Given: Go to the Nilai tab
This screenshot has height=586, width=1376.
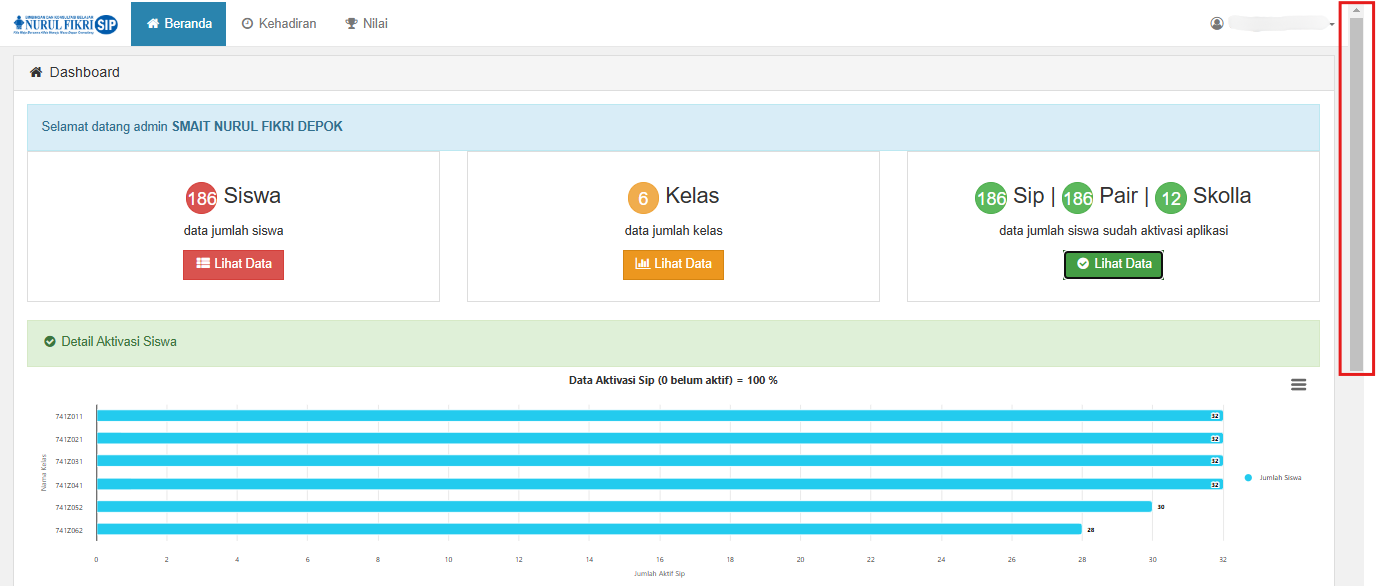Looking at the screenshot, I should (366, 24).
